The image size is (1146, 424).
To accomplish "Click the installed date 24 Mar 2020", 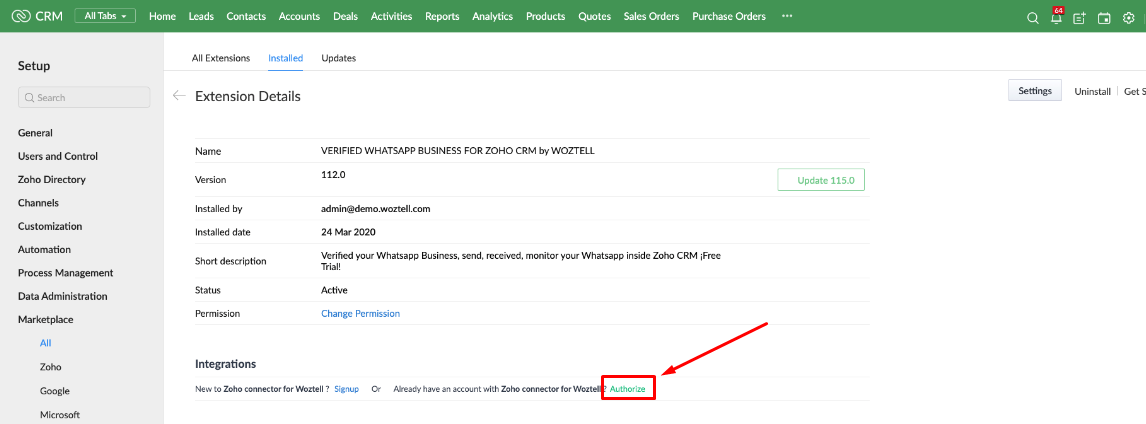I will (x=349, y=232).
